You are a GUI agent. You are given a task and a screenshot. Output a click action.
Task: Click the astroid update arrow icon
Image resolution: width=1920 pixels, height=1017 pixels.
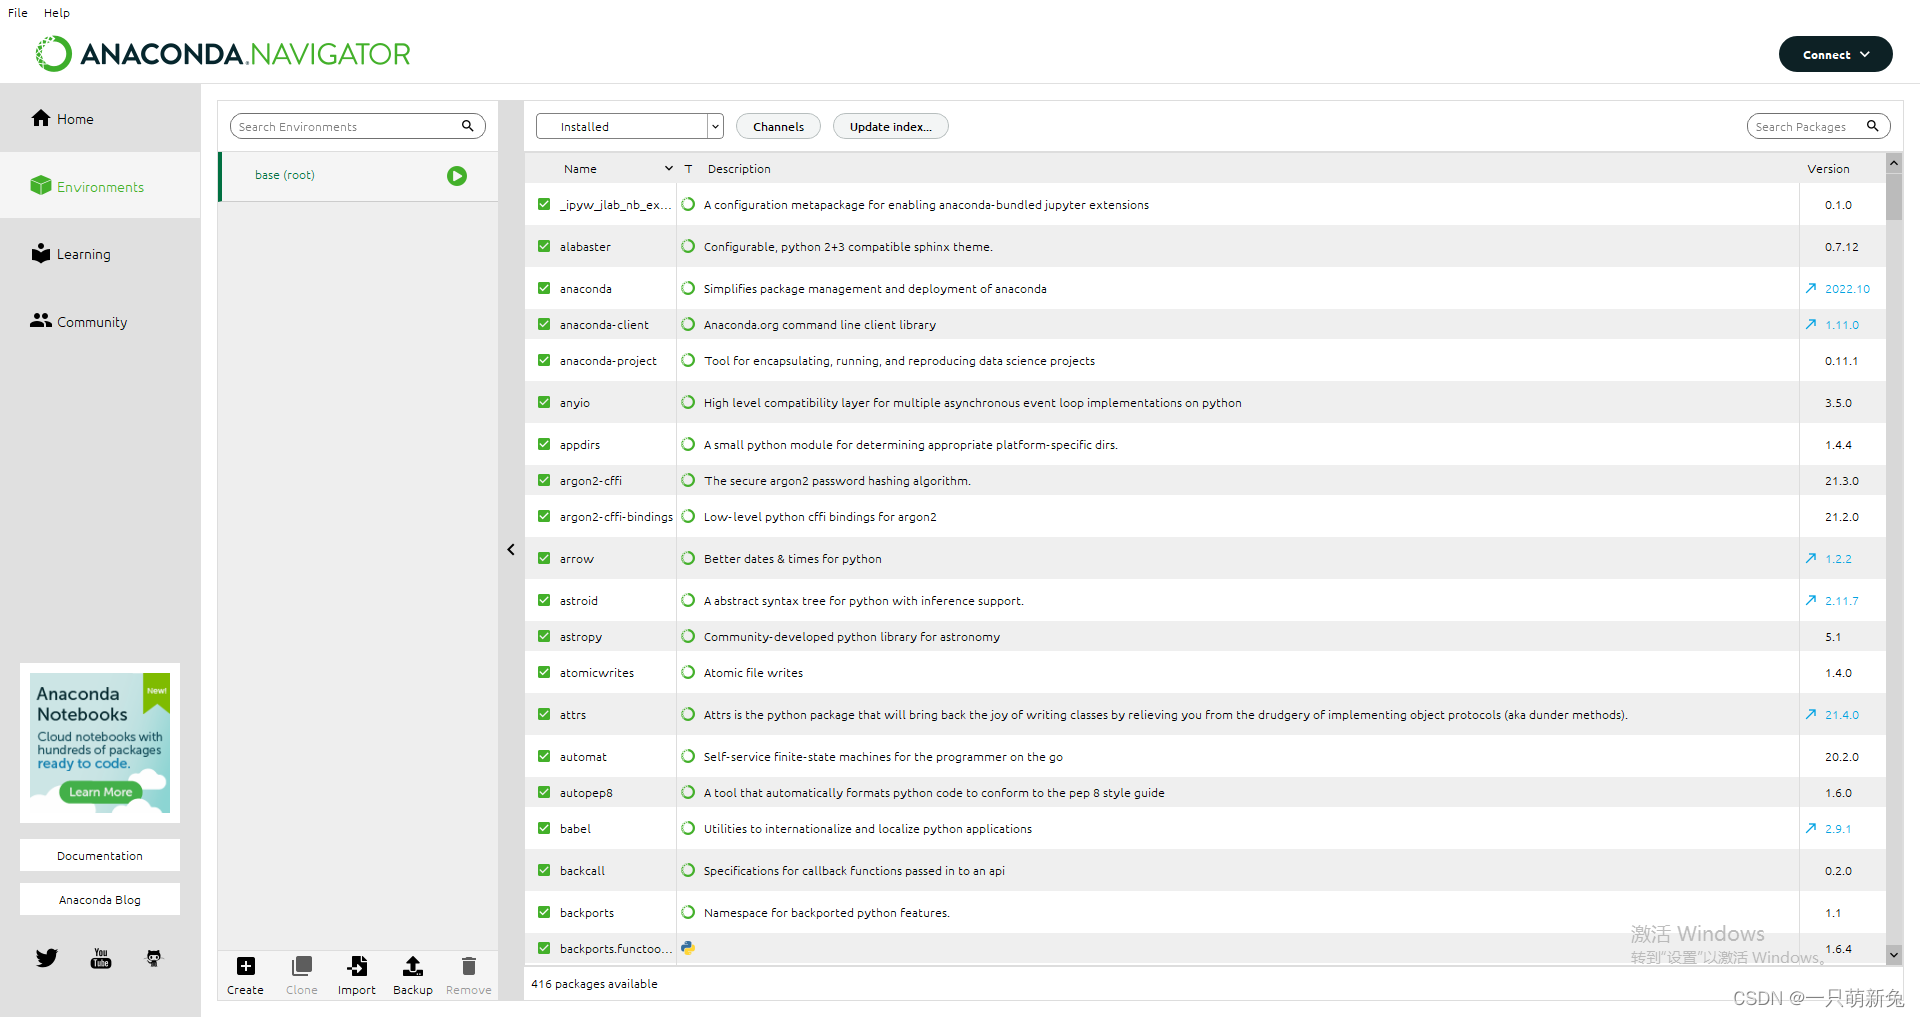(x=1811, y=600)
